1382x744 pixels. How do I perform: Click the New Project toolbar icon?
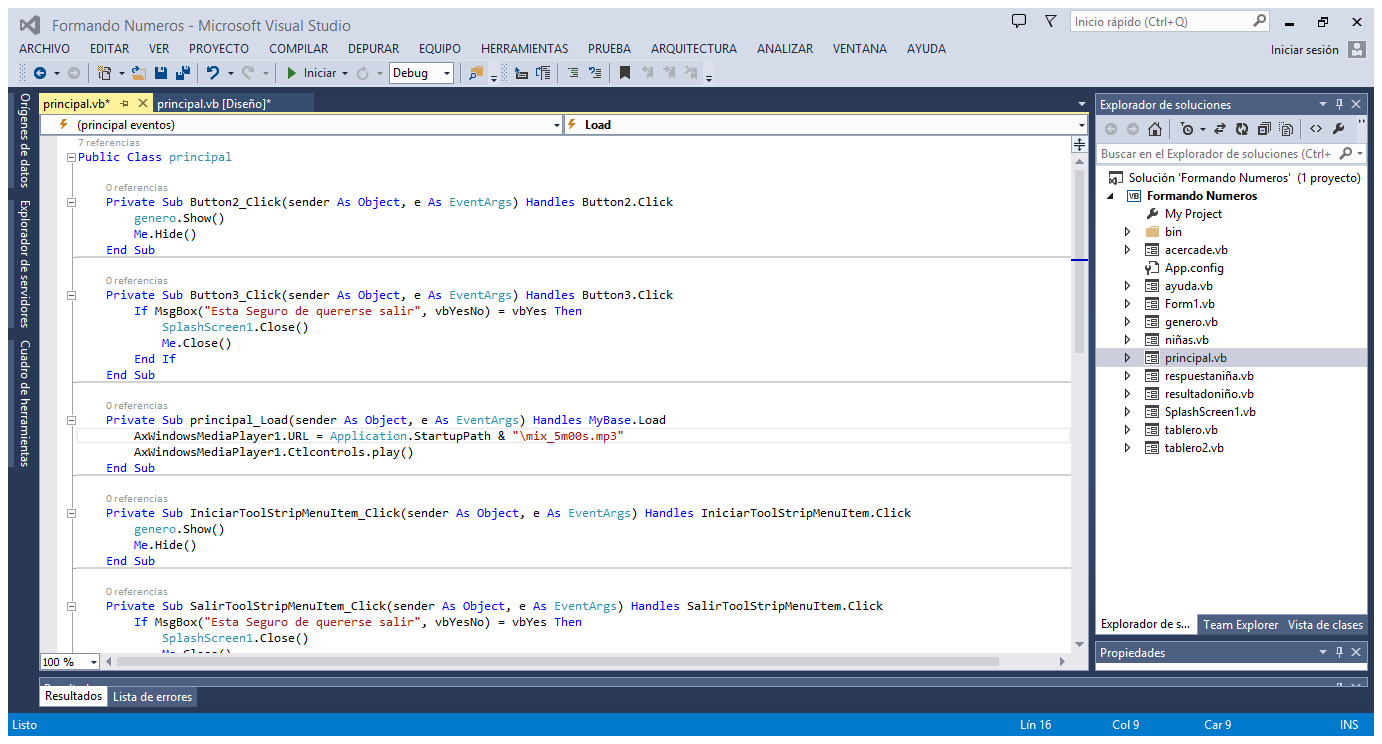pyautogui.click(x=104, y=73)
